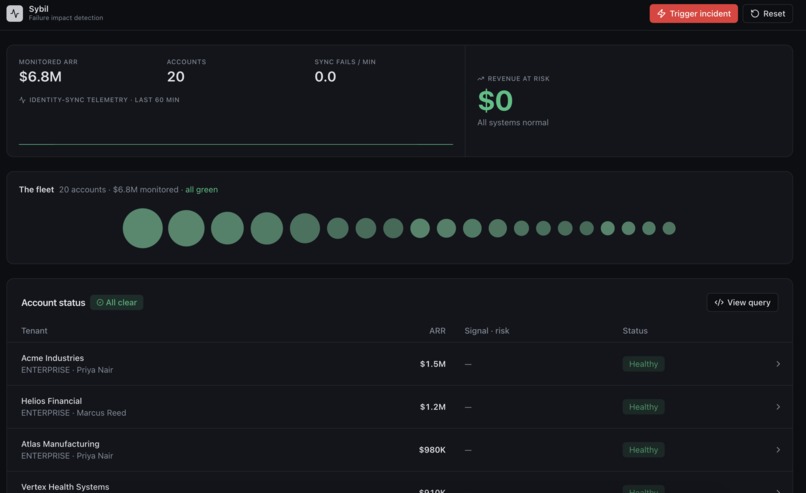
Task: Click the Sybil pulse logo icon
Action: click(x=14, y=13)
